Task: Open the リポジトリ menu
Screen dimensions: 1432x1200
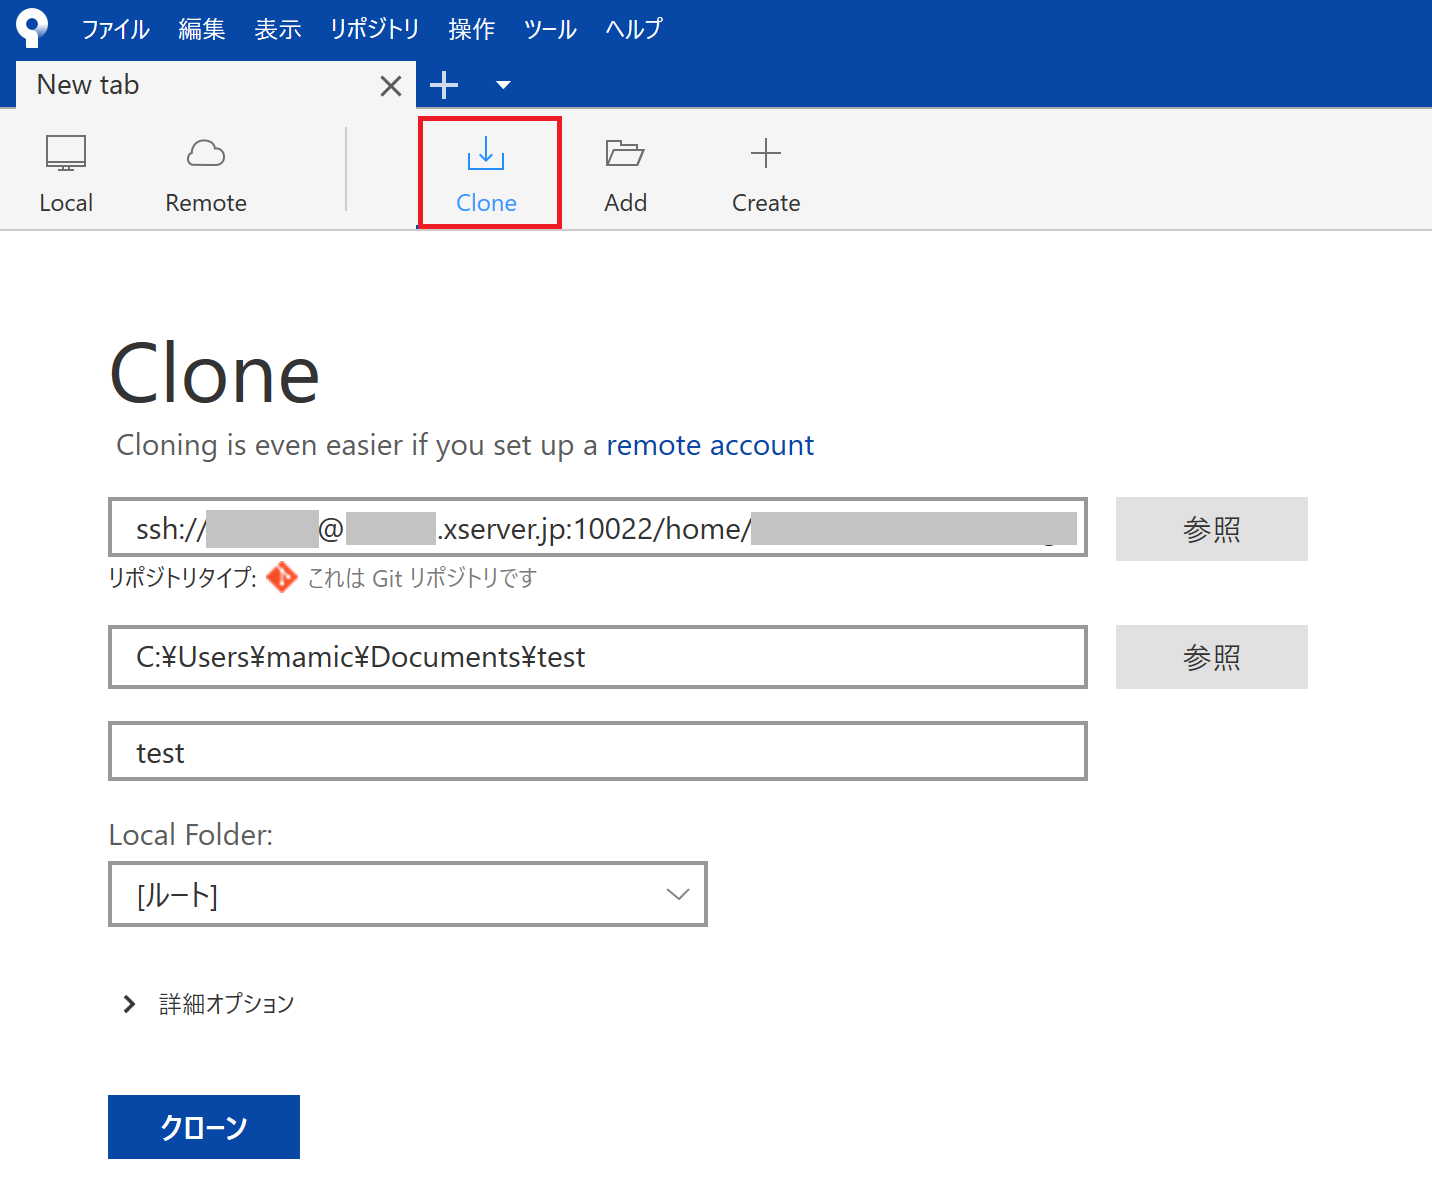Action: (x=374, y=29)
